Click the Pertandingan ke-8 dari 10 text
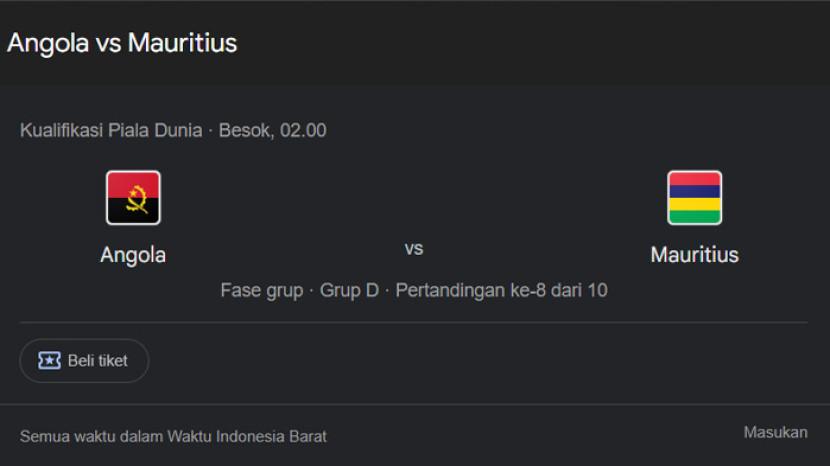 click(502, 291)
